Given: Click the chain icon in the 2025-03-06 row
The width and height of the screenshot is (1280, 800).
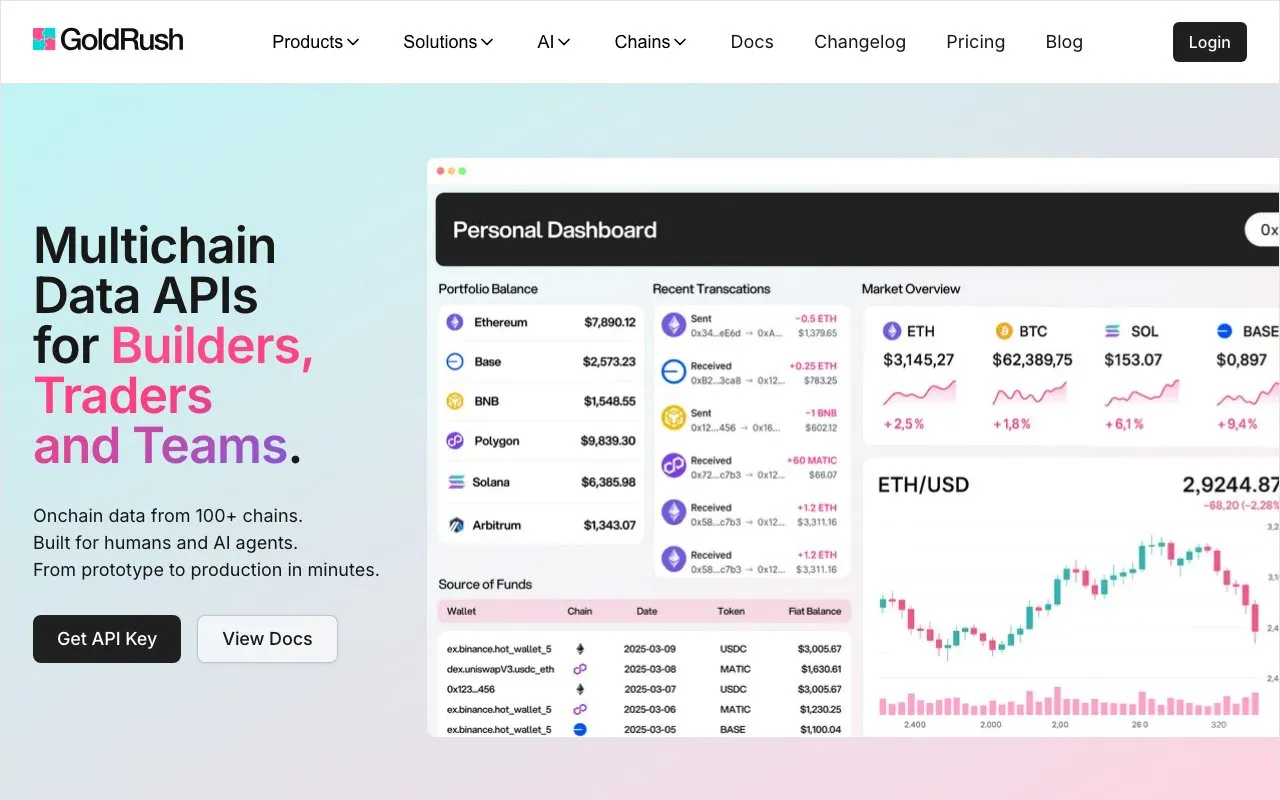Looking at the screenshot, I should click(x=579, y=709).
